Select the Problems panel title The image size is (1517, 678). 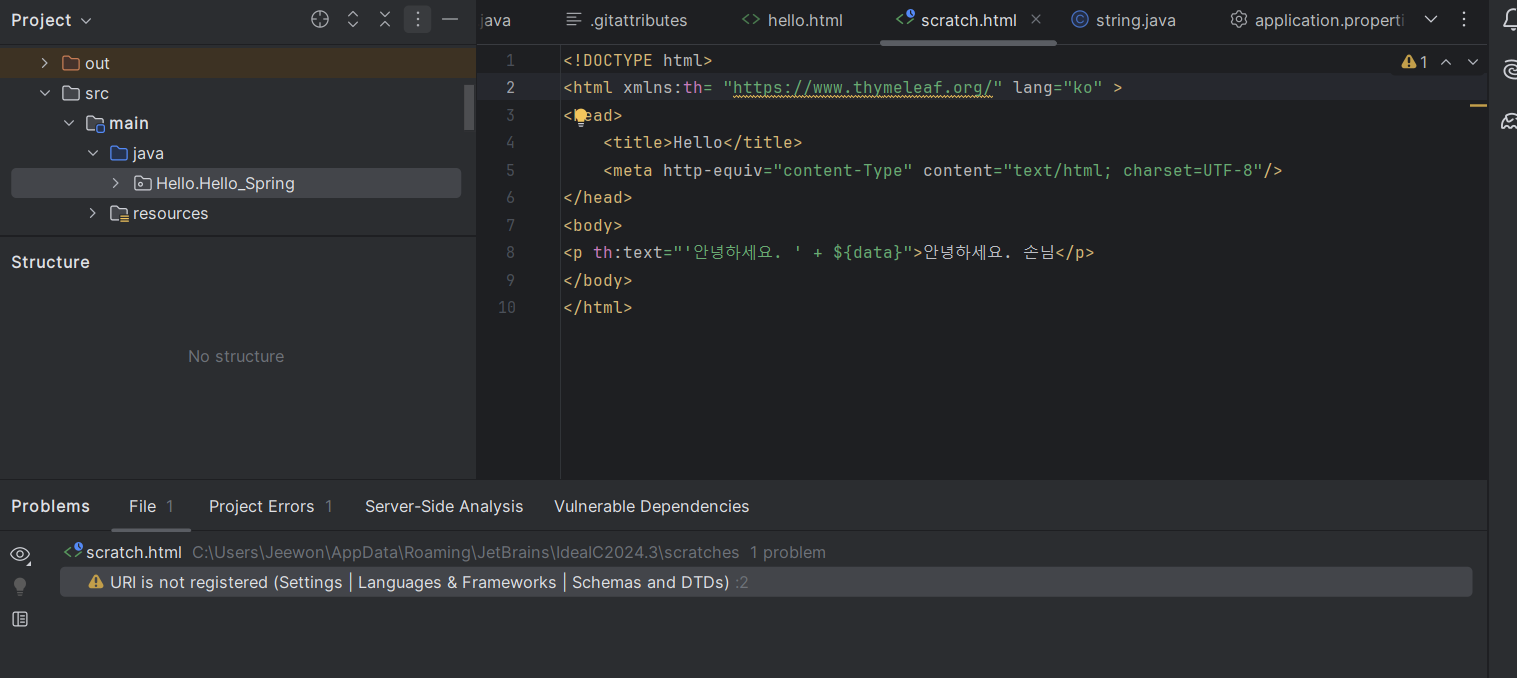click(50, 506)
